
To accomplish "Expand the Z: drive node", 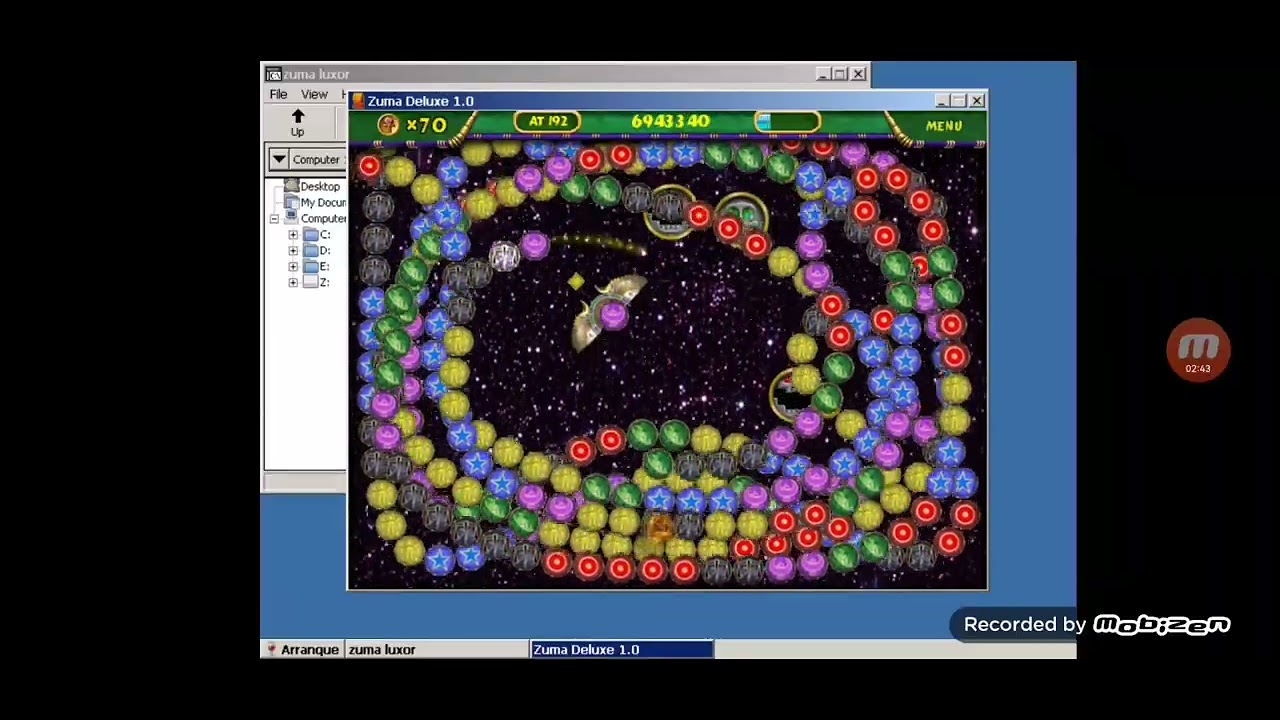I will (293, 283).
